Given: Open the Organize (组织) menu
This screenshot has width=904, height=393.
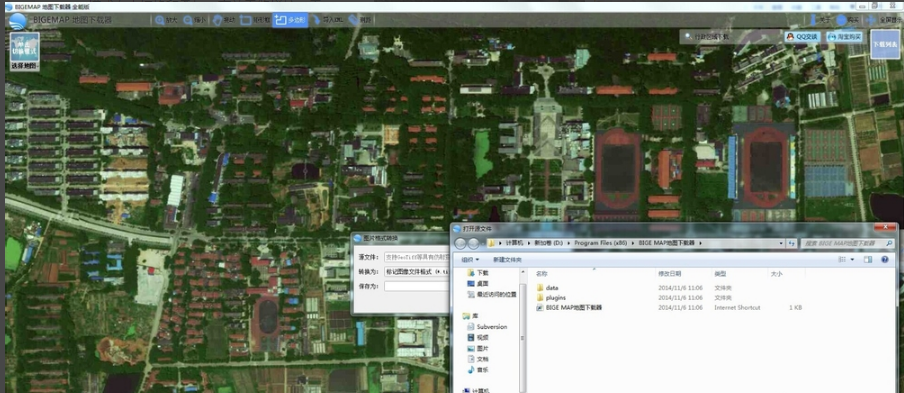Looking at the screenshot, I should pos(470,260).
